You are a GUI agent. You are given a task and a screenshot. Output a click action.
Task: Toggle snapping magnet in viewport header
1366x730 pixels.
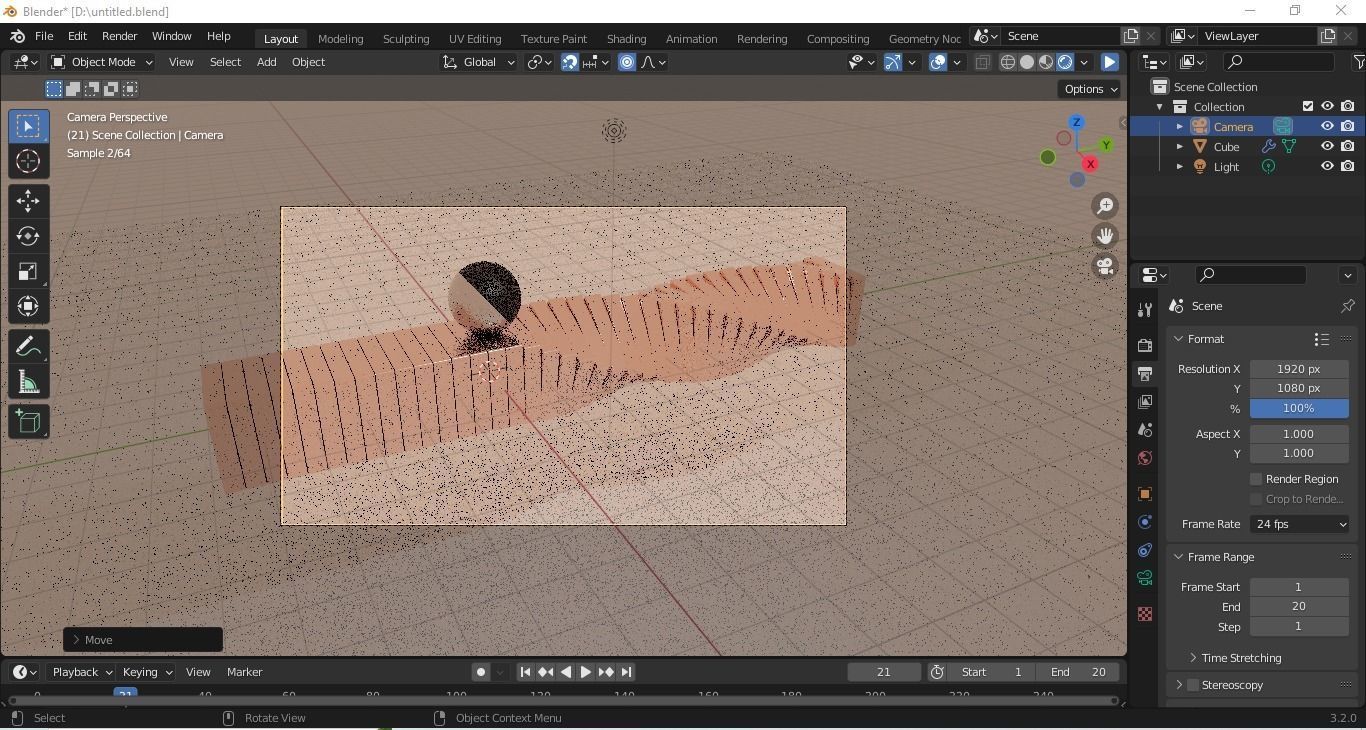coord(569,62)
